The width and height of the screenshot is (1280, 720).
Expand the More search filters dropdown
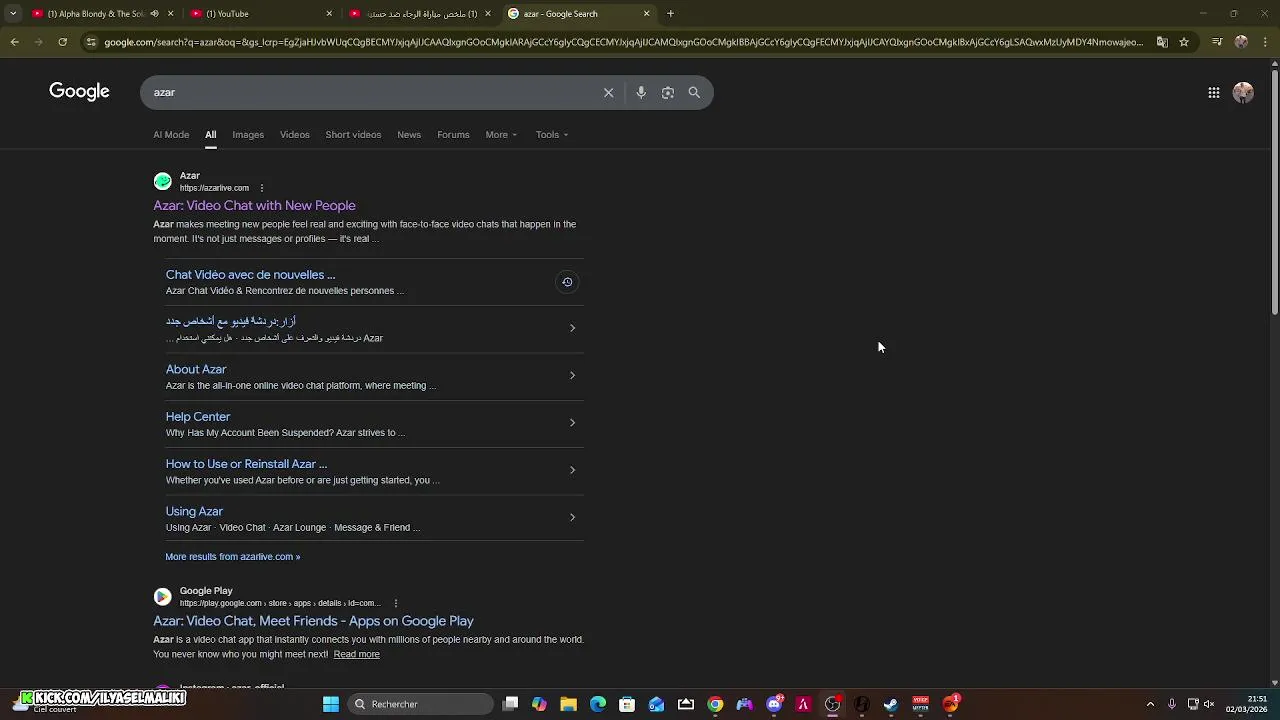[x=501, y=134]
